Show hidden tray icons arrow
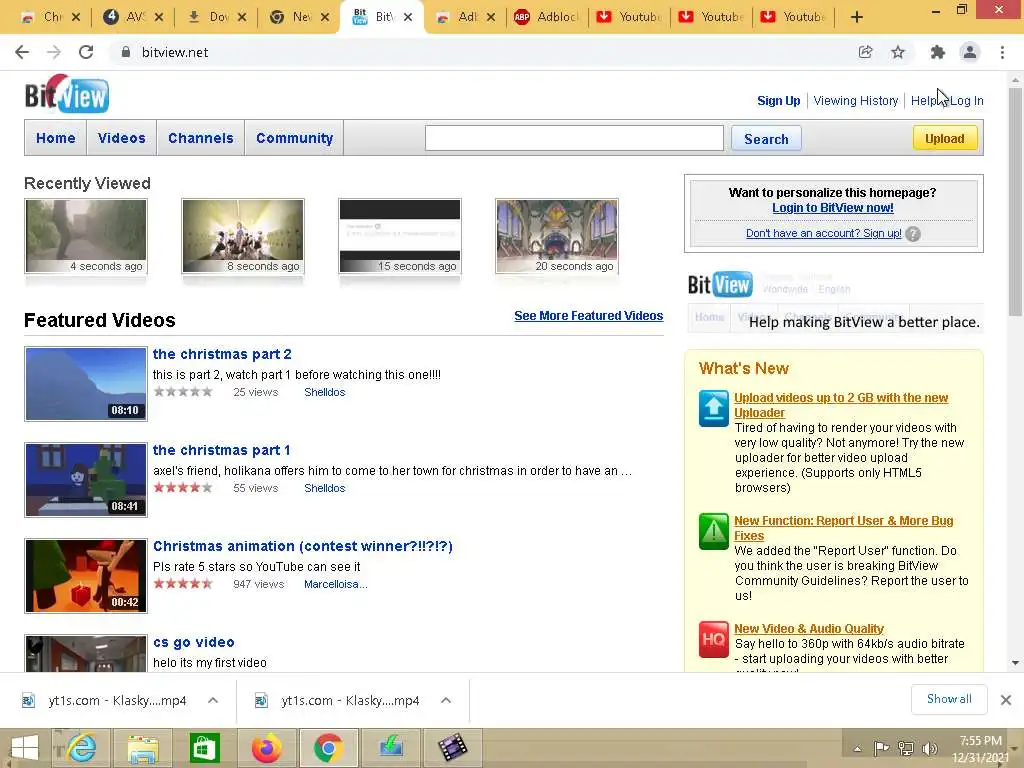1024x768 pixels. pos(857,749)
